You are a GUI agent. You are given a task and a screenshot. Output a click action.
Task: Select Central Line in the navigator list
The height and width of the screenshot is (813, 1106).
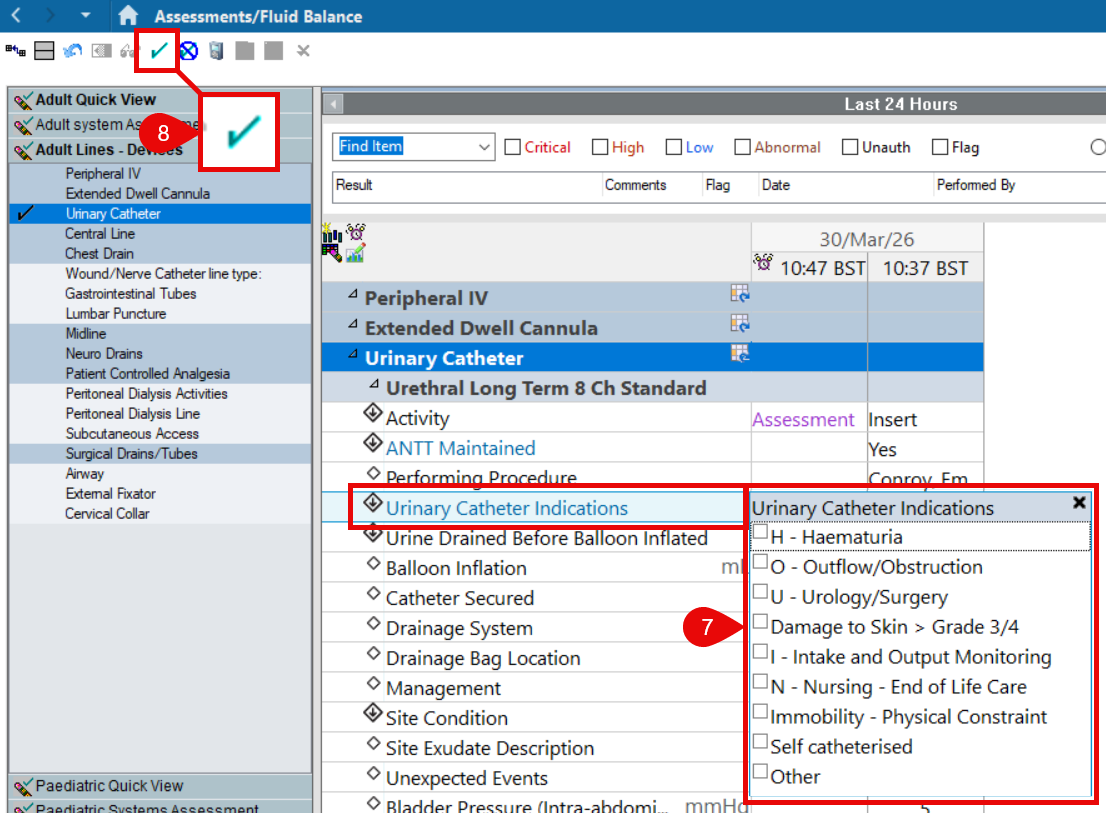click(100, 233)
